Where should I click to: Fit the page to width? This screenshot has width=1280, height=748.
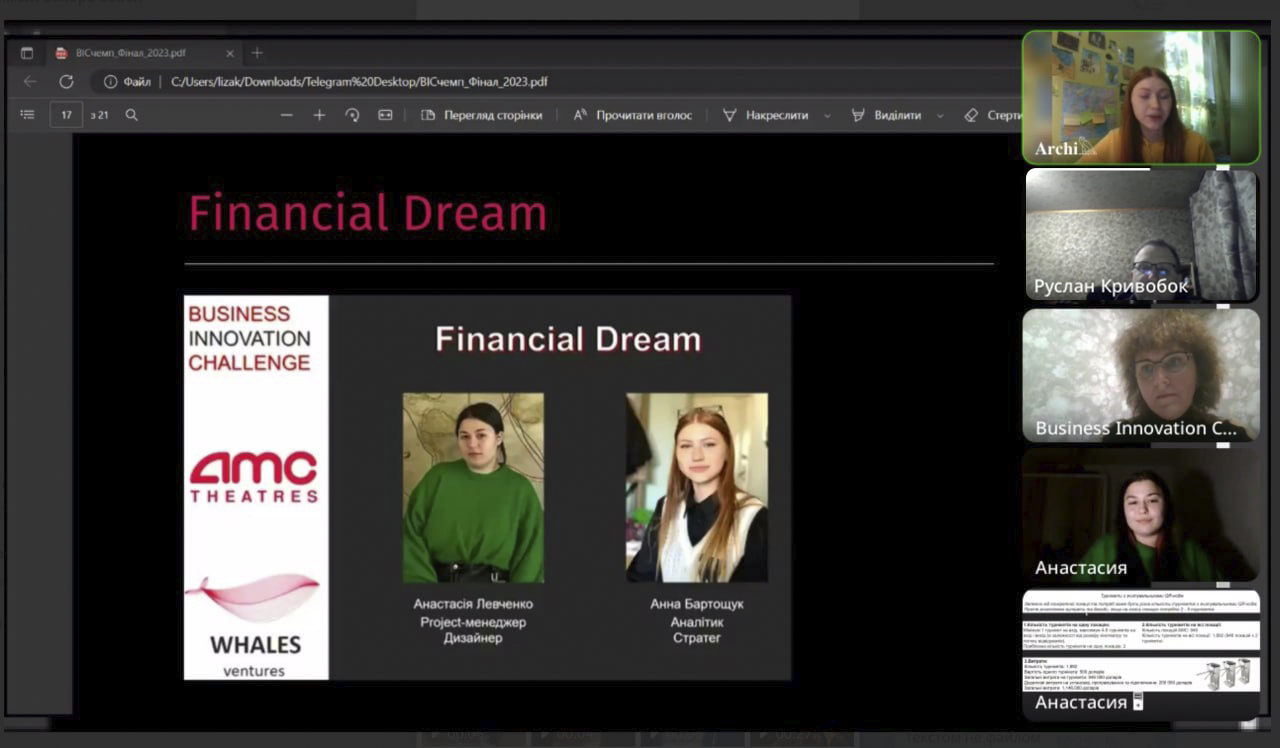[x=385, y=115]
